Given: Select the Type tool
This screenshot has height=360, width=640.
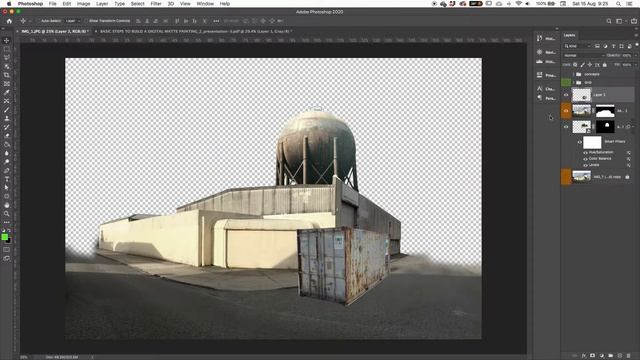Looking at the screenshot, I should [7, 179].
